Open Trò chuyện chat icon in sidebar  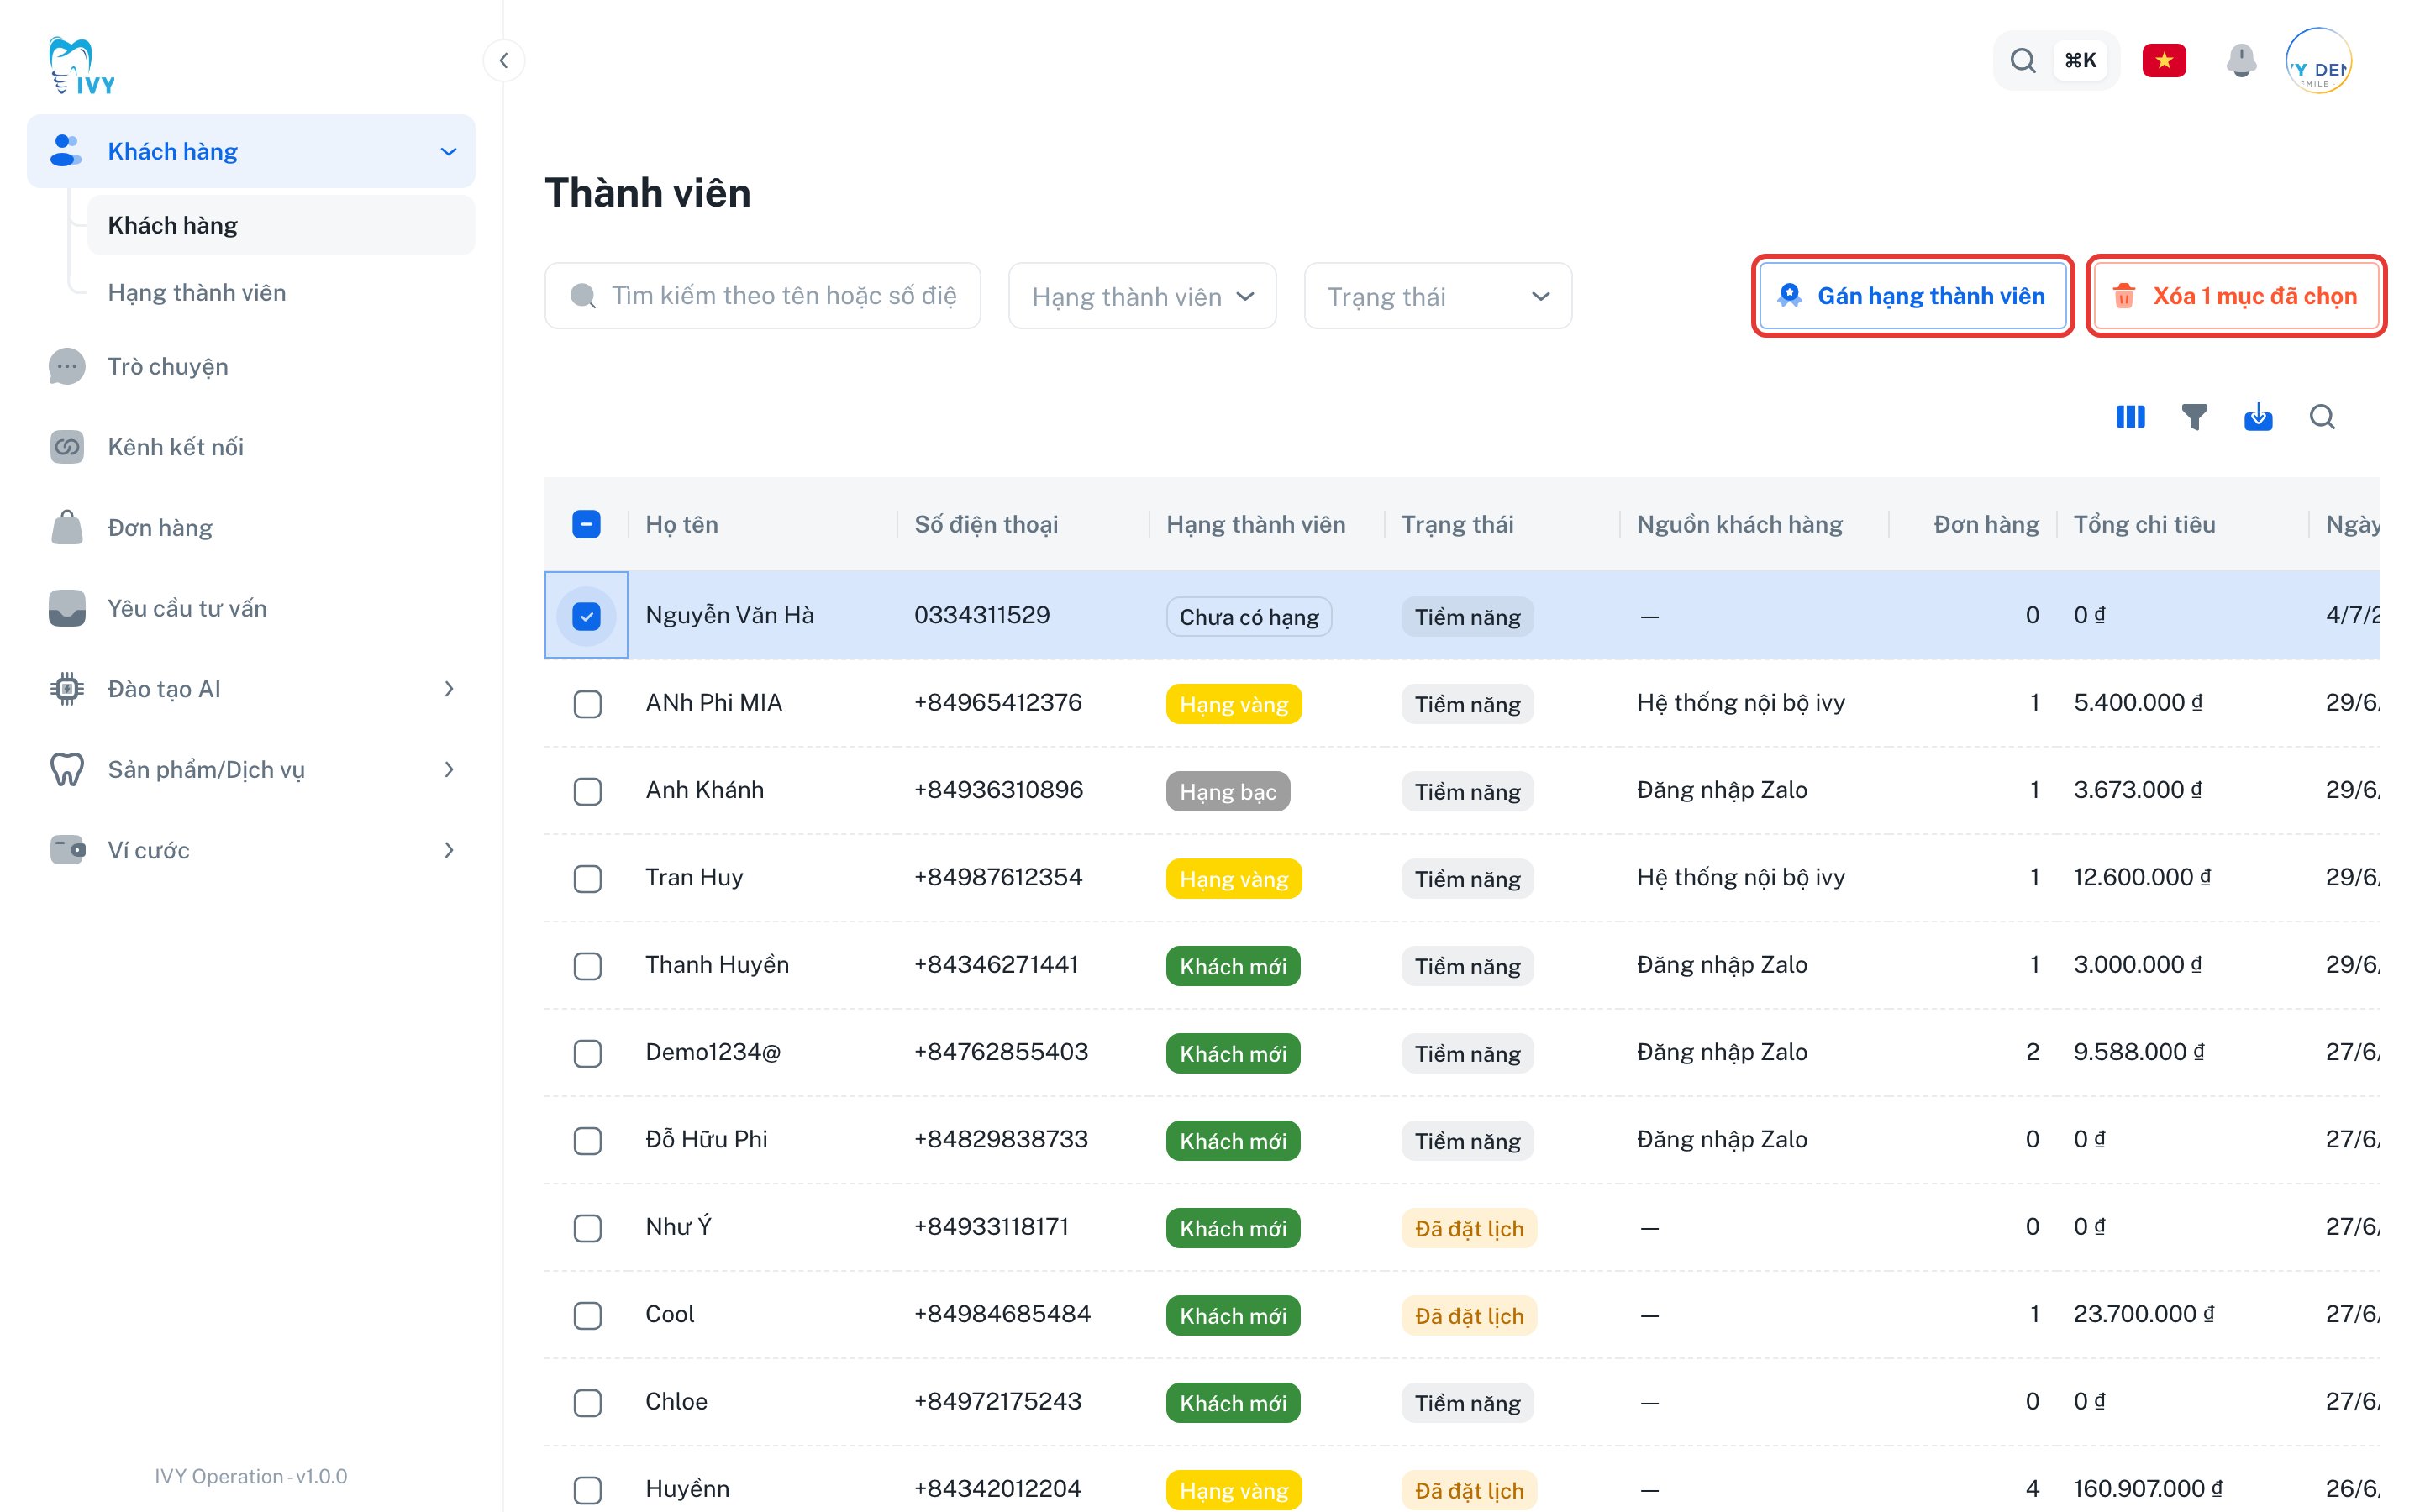click(x=67, y=366)
